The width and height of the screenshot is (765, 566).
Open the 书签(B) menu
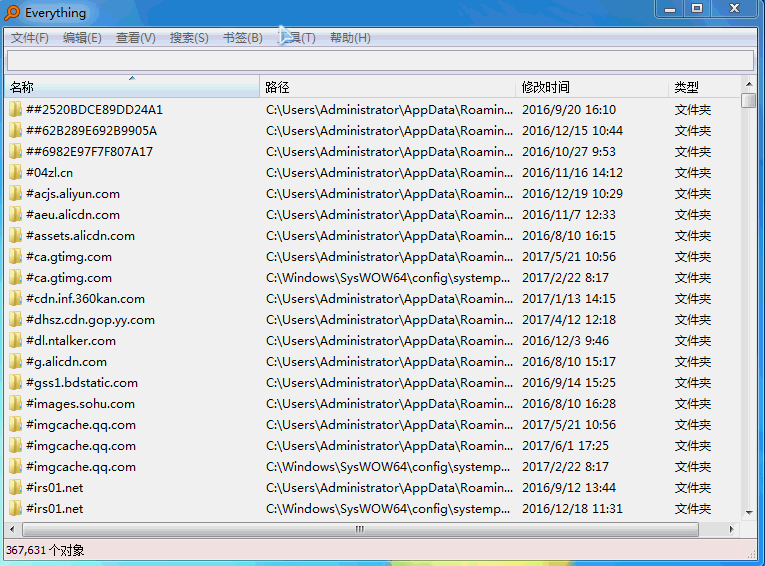tap(242, 38)
